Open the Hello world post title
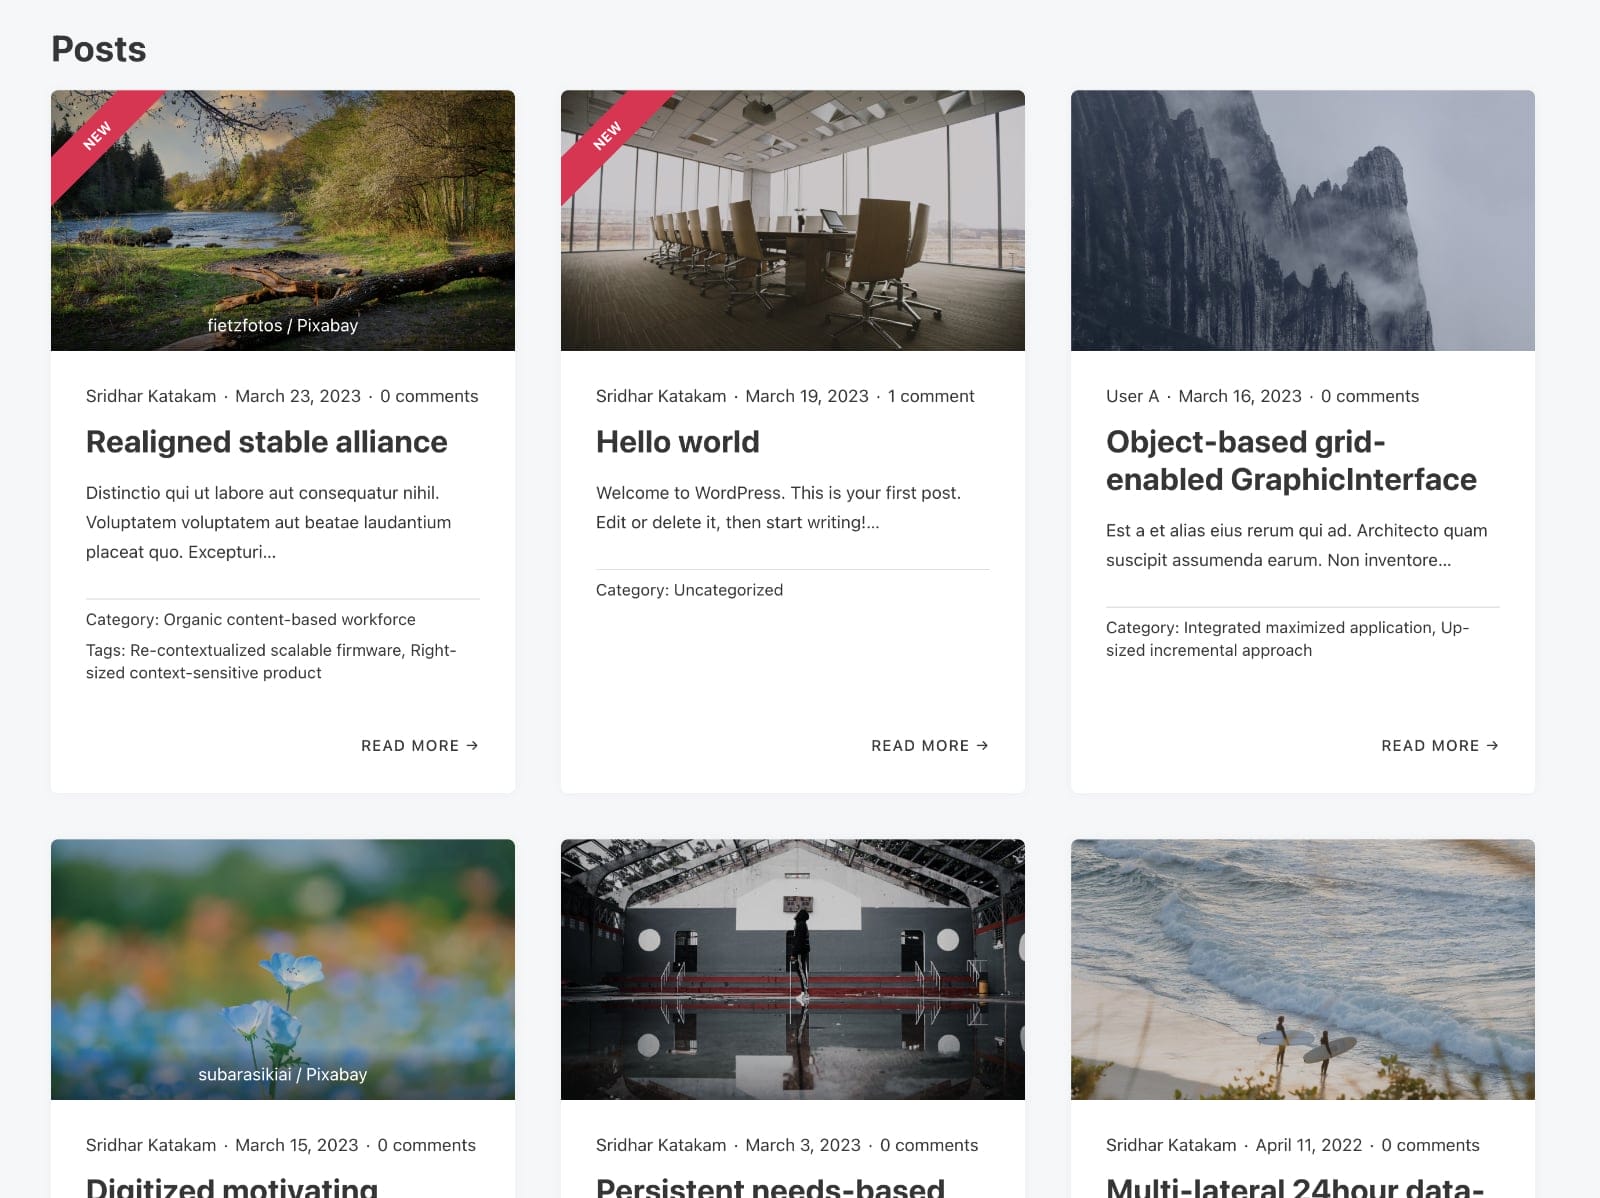 click(x=677, y=442)
